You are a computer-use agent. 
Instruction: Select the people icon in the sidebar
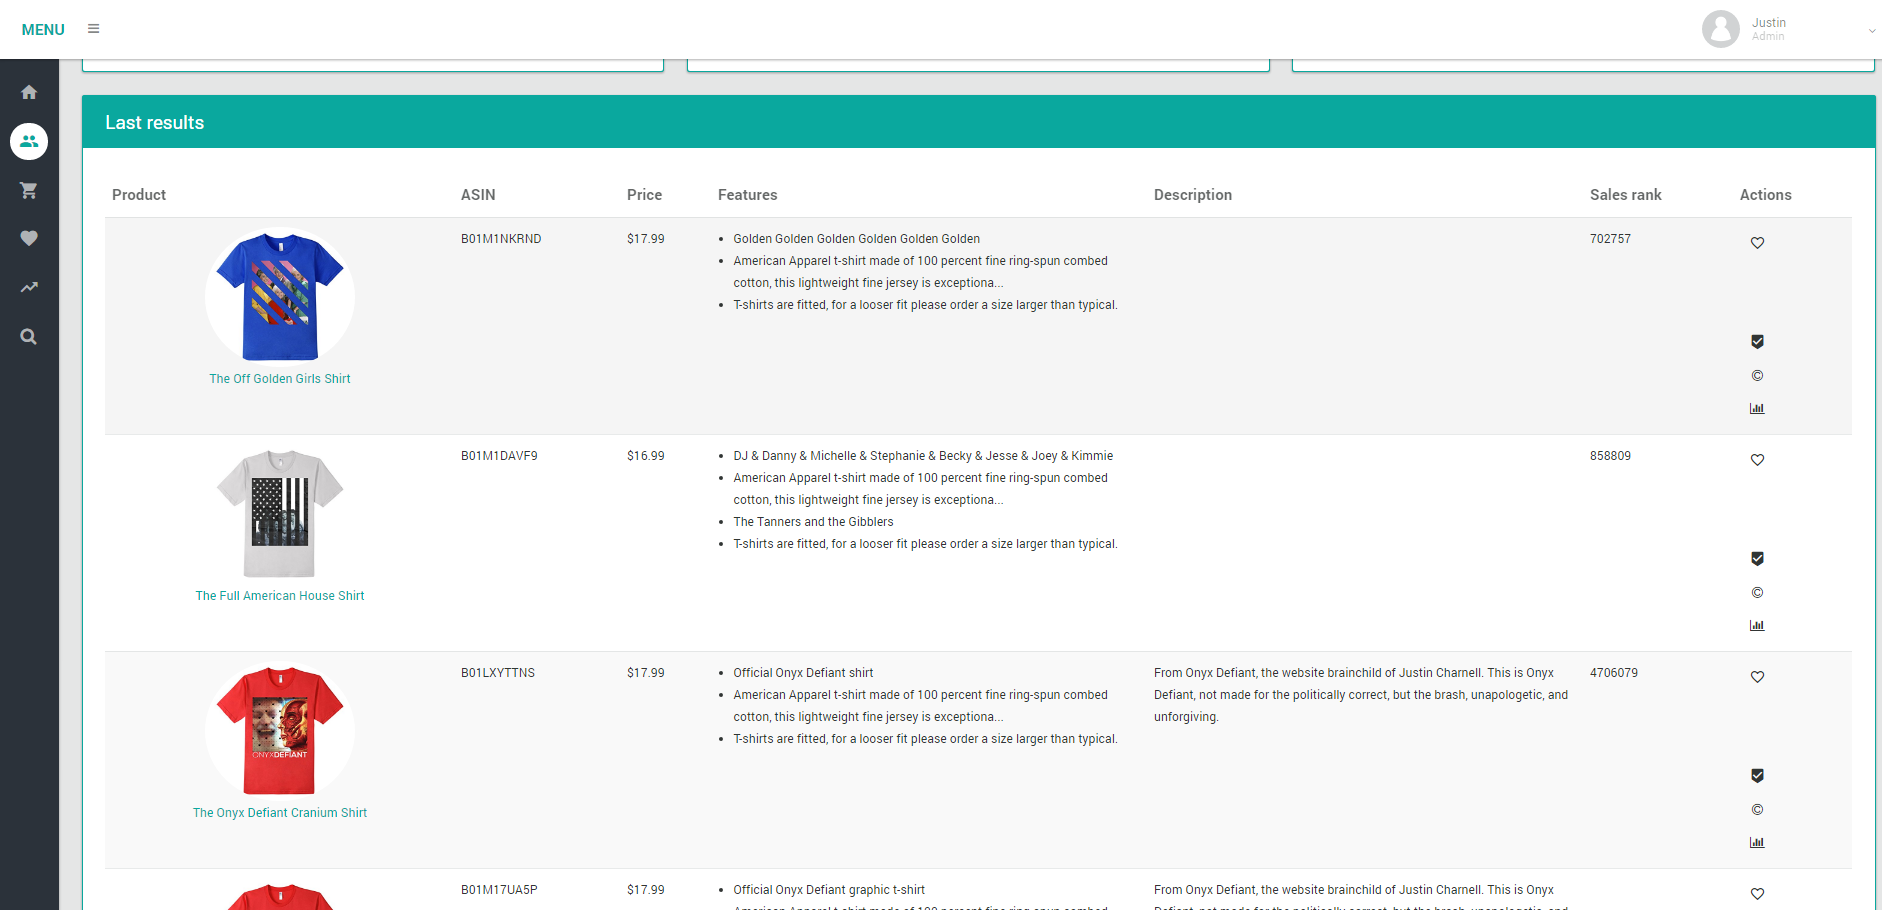29,141
